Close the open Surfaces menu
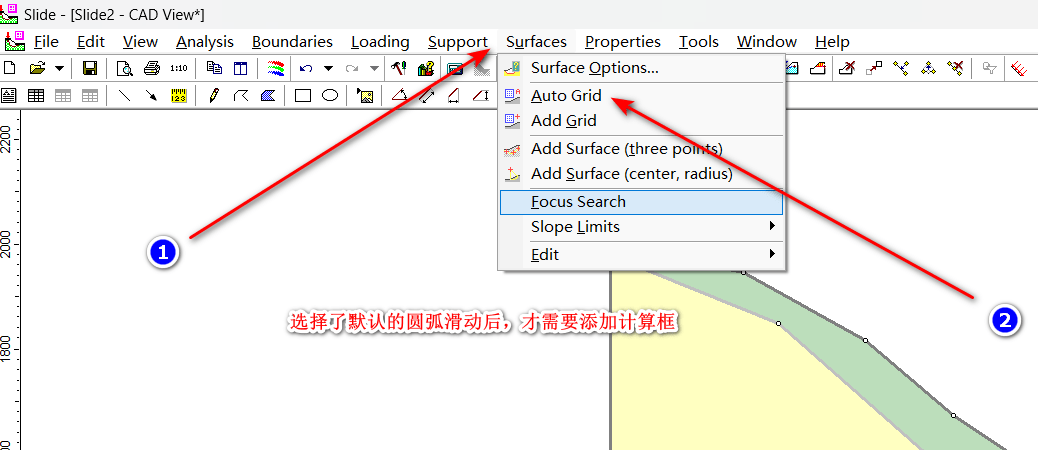This screenshot has width=1038, height=450. click(x=536, y=42)
